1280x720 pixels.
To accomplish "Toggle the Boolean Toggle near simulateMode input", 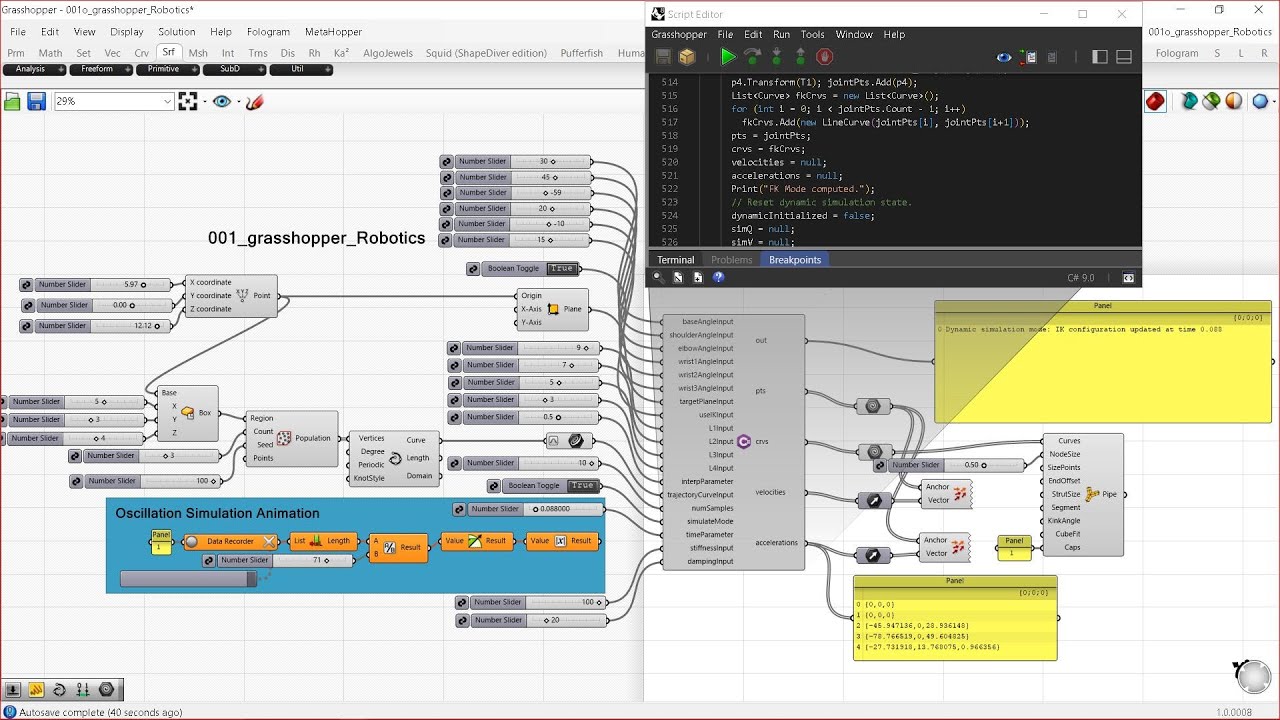I will pyautogui.click(x=582, y=486).
